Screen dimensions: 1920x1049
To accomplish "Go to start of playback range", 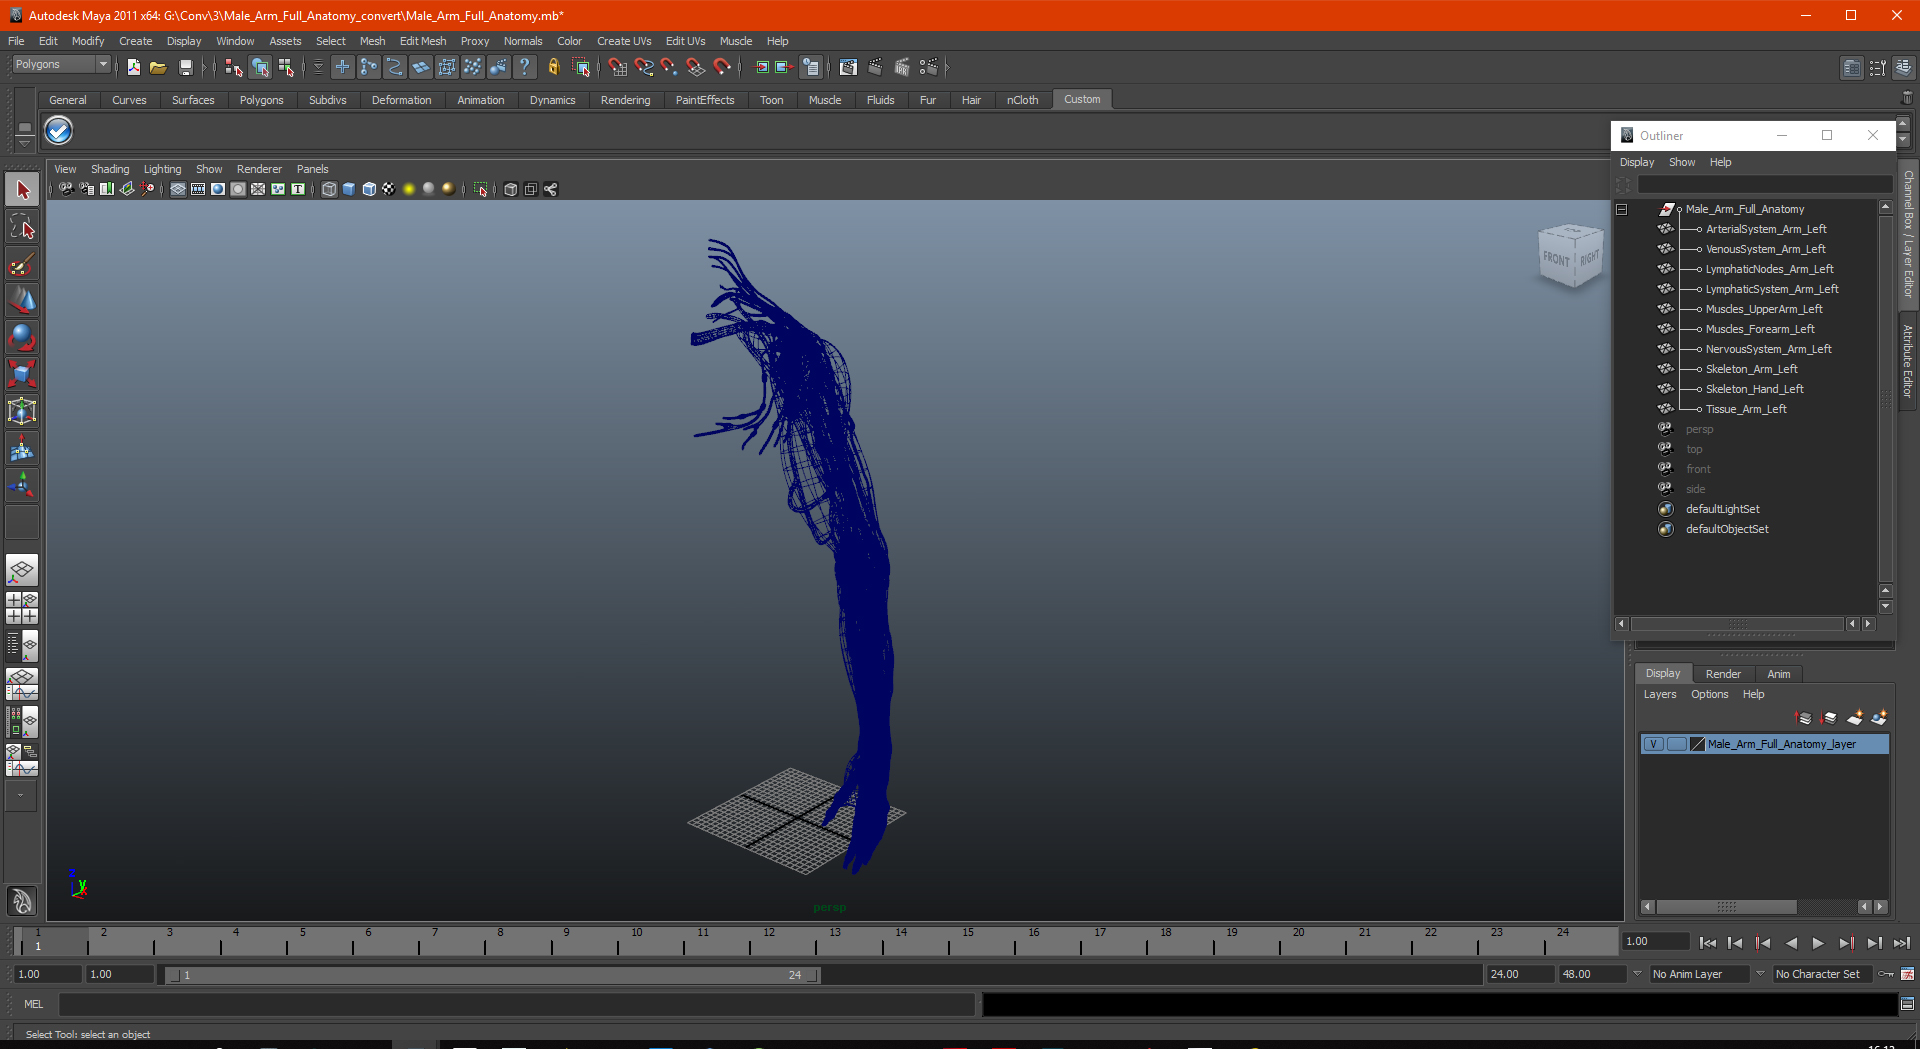I will [x=1708, y=943].
